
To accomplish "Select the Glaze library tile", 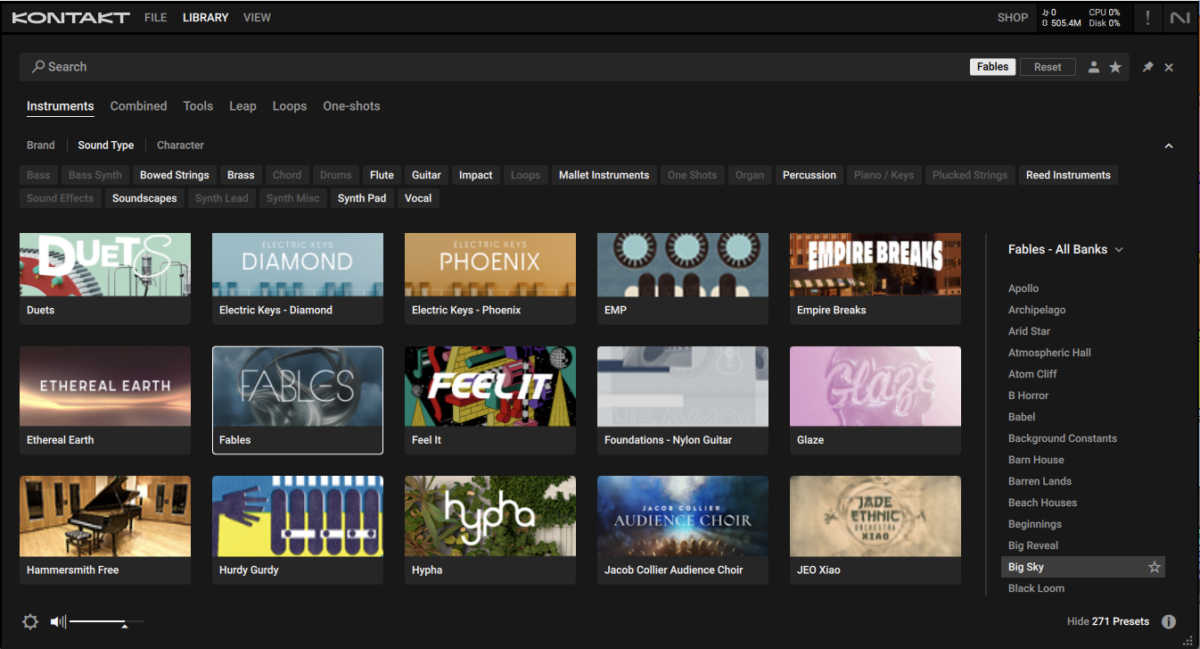I will point(875,400).
